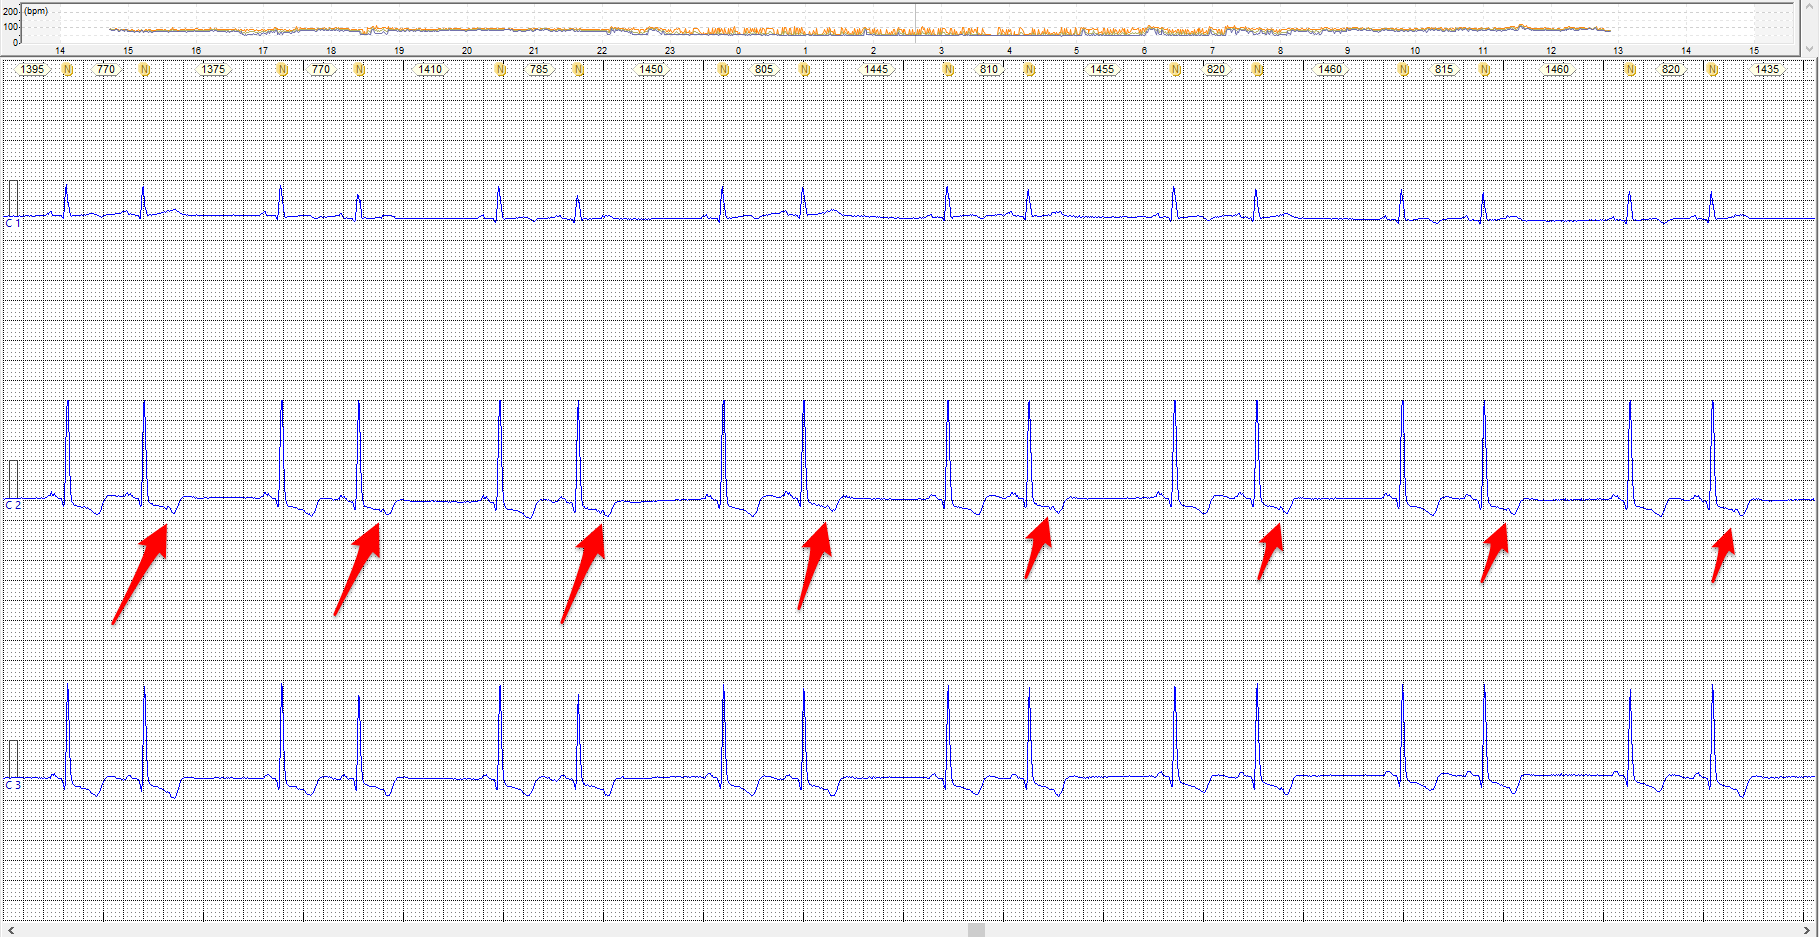Click the 1450 RR interval label
Viewport: 1819px width, 937px height.
coord(651,69)
